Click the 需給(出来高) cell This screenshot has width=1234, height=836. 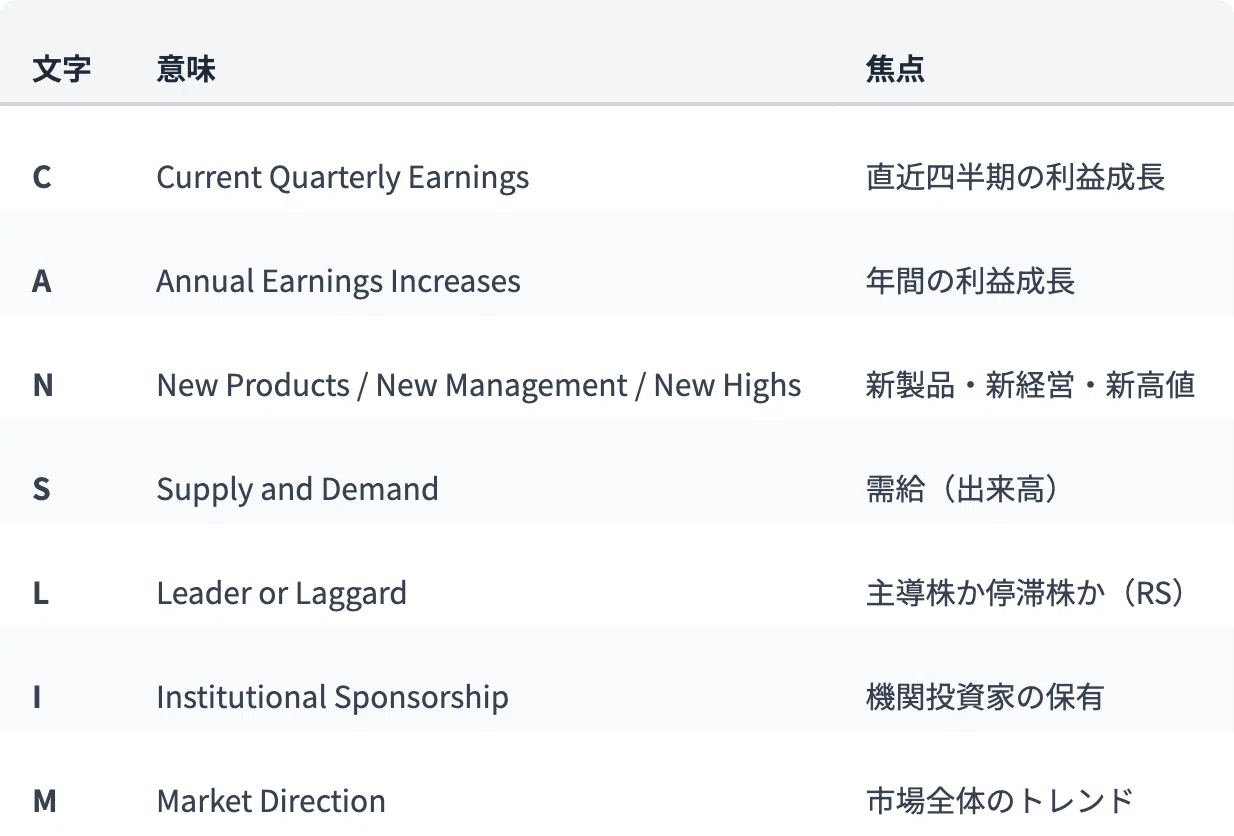point(963,490)
